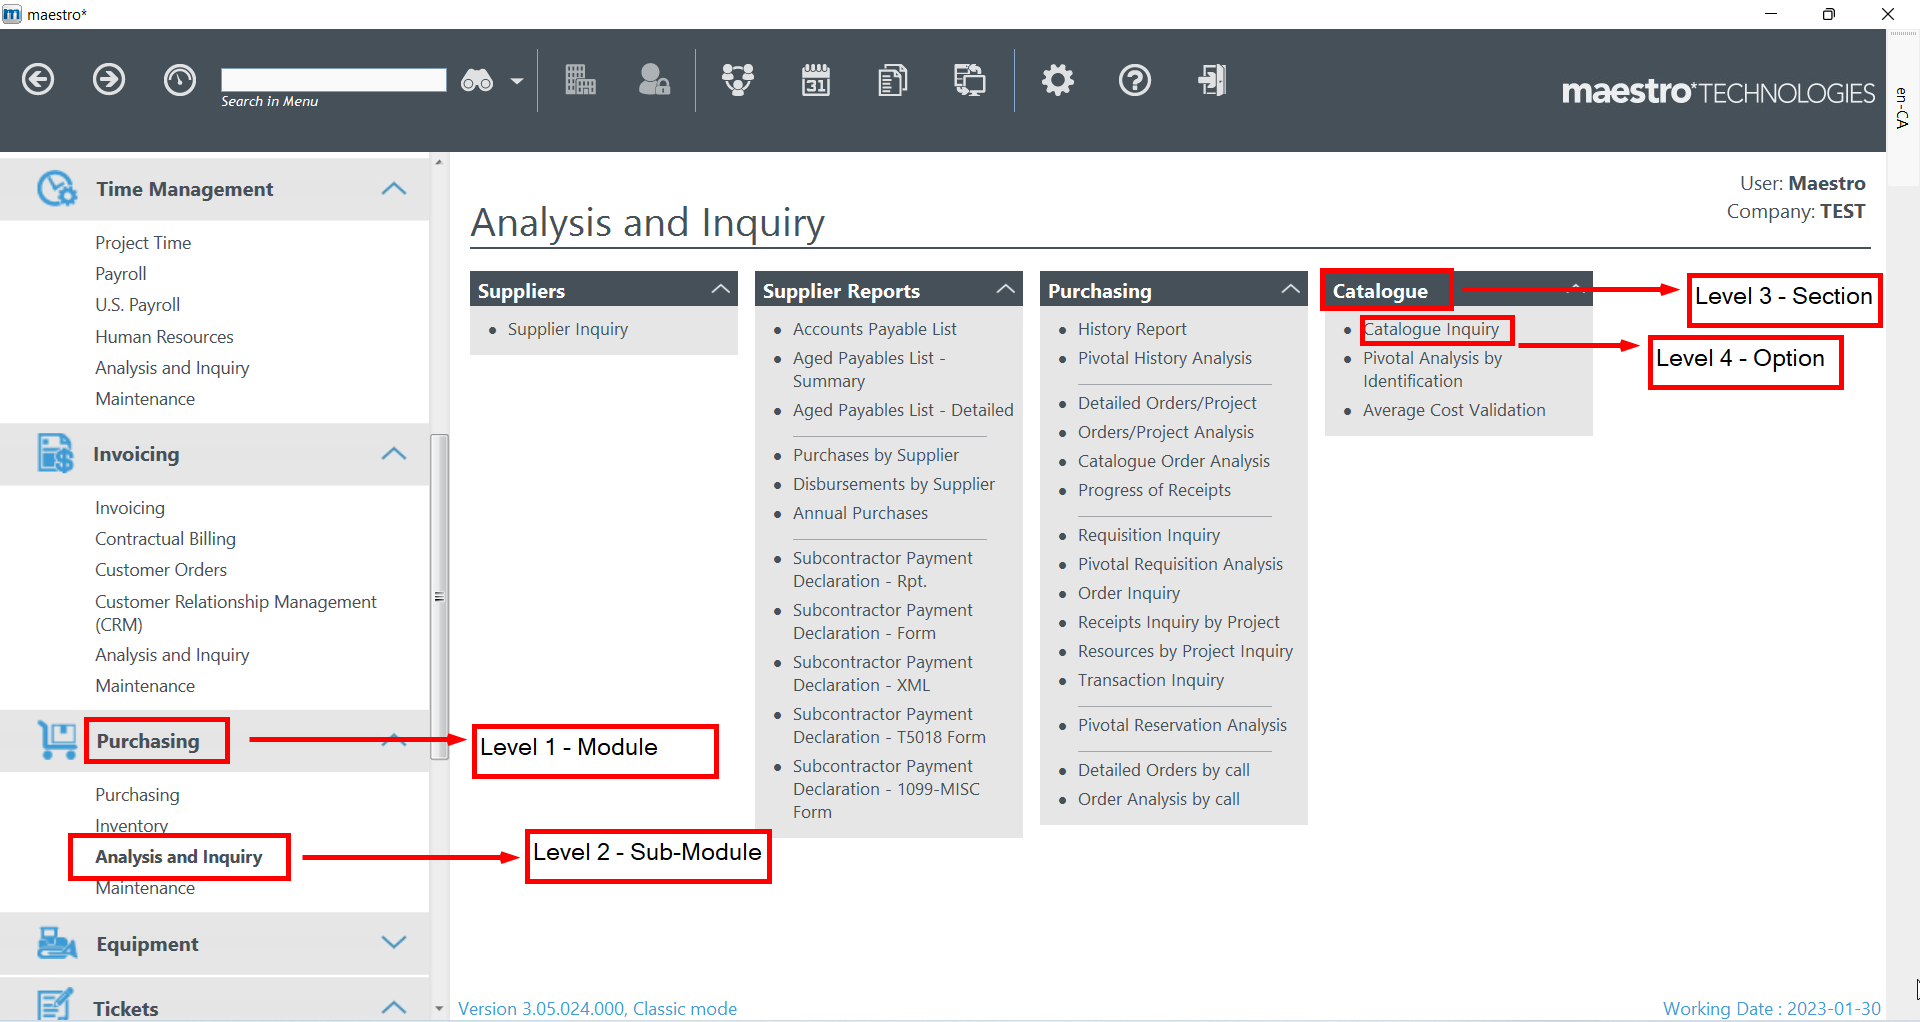Open the help question mark icon
This screenshot has height=1022, width=1920.
coord(1135,80)
